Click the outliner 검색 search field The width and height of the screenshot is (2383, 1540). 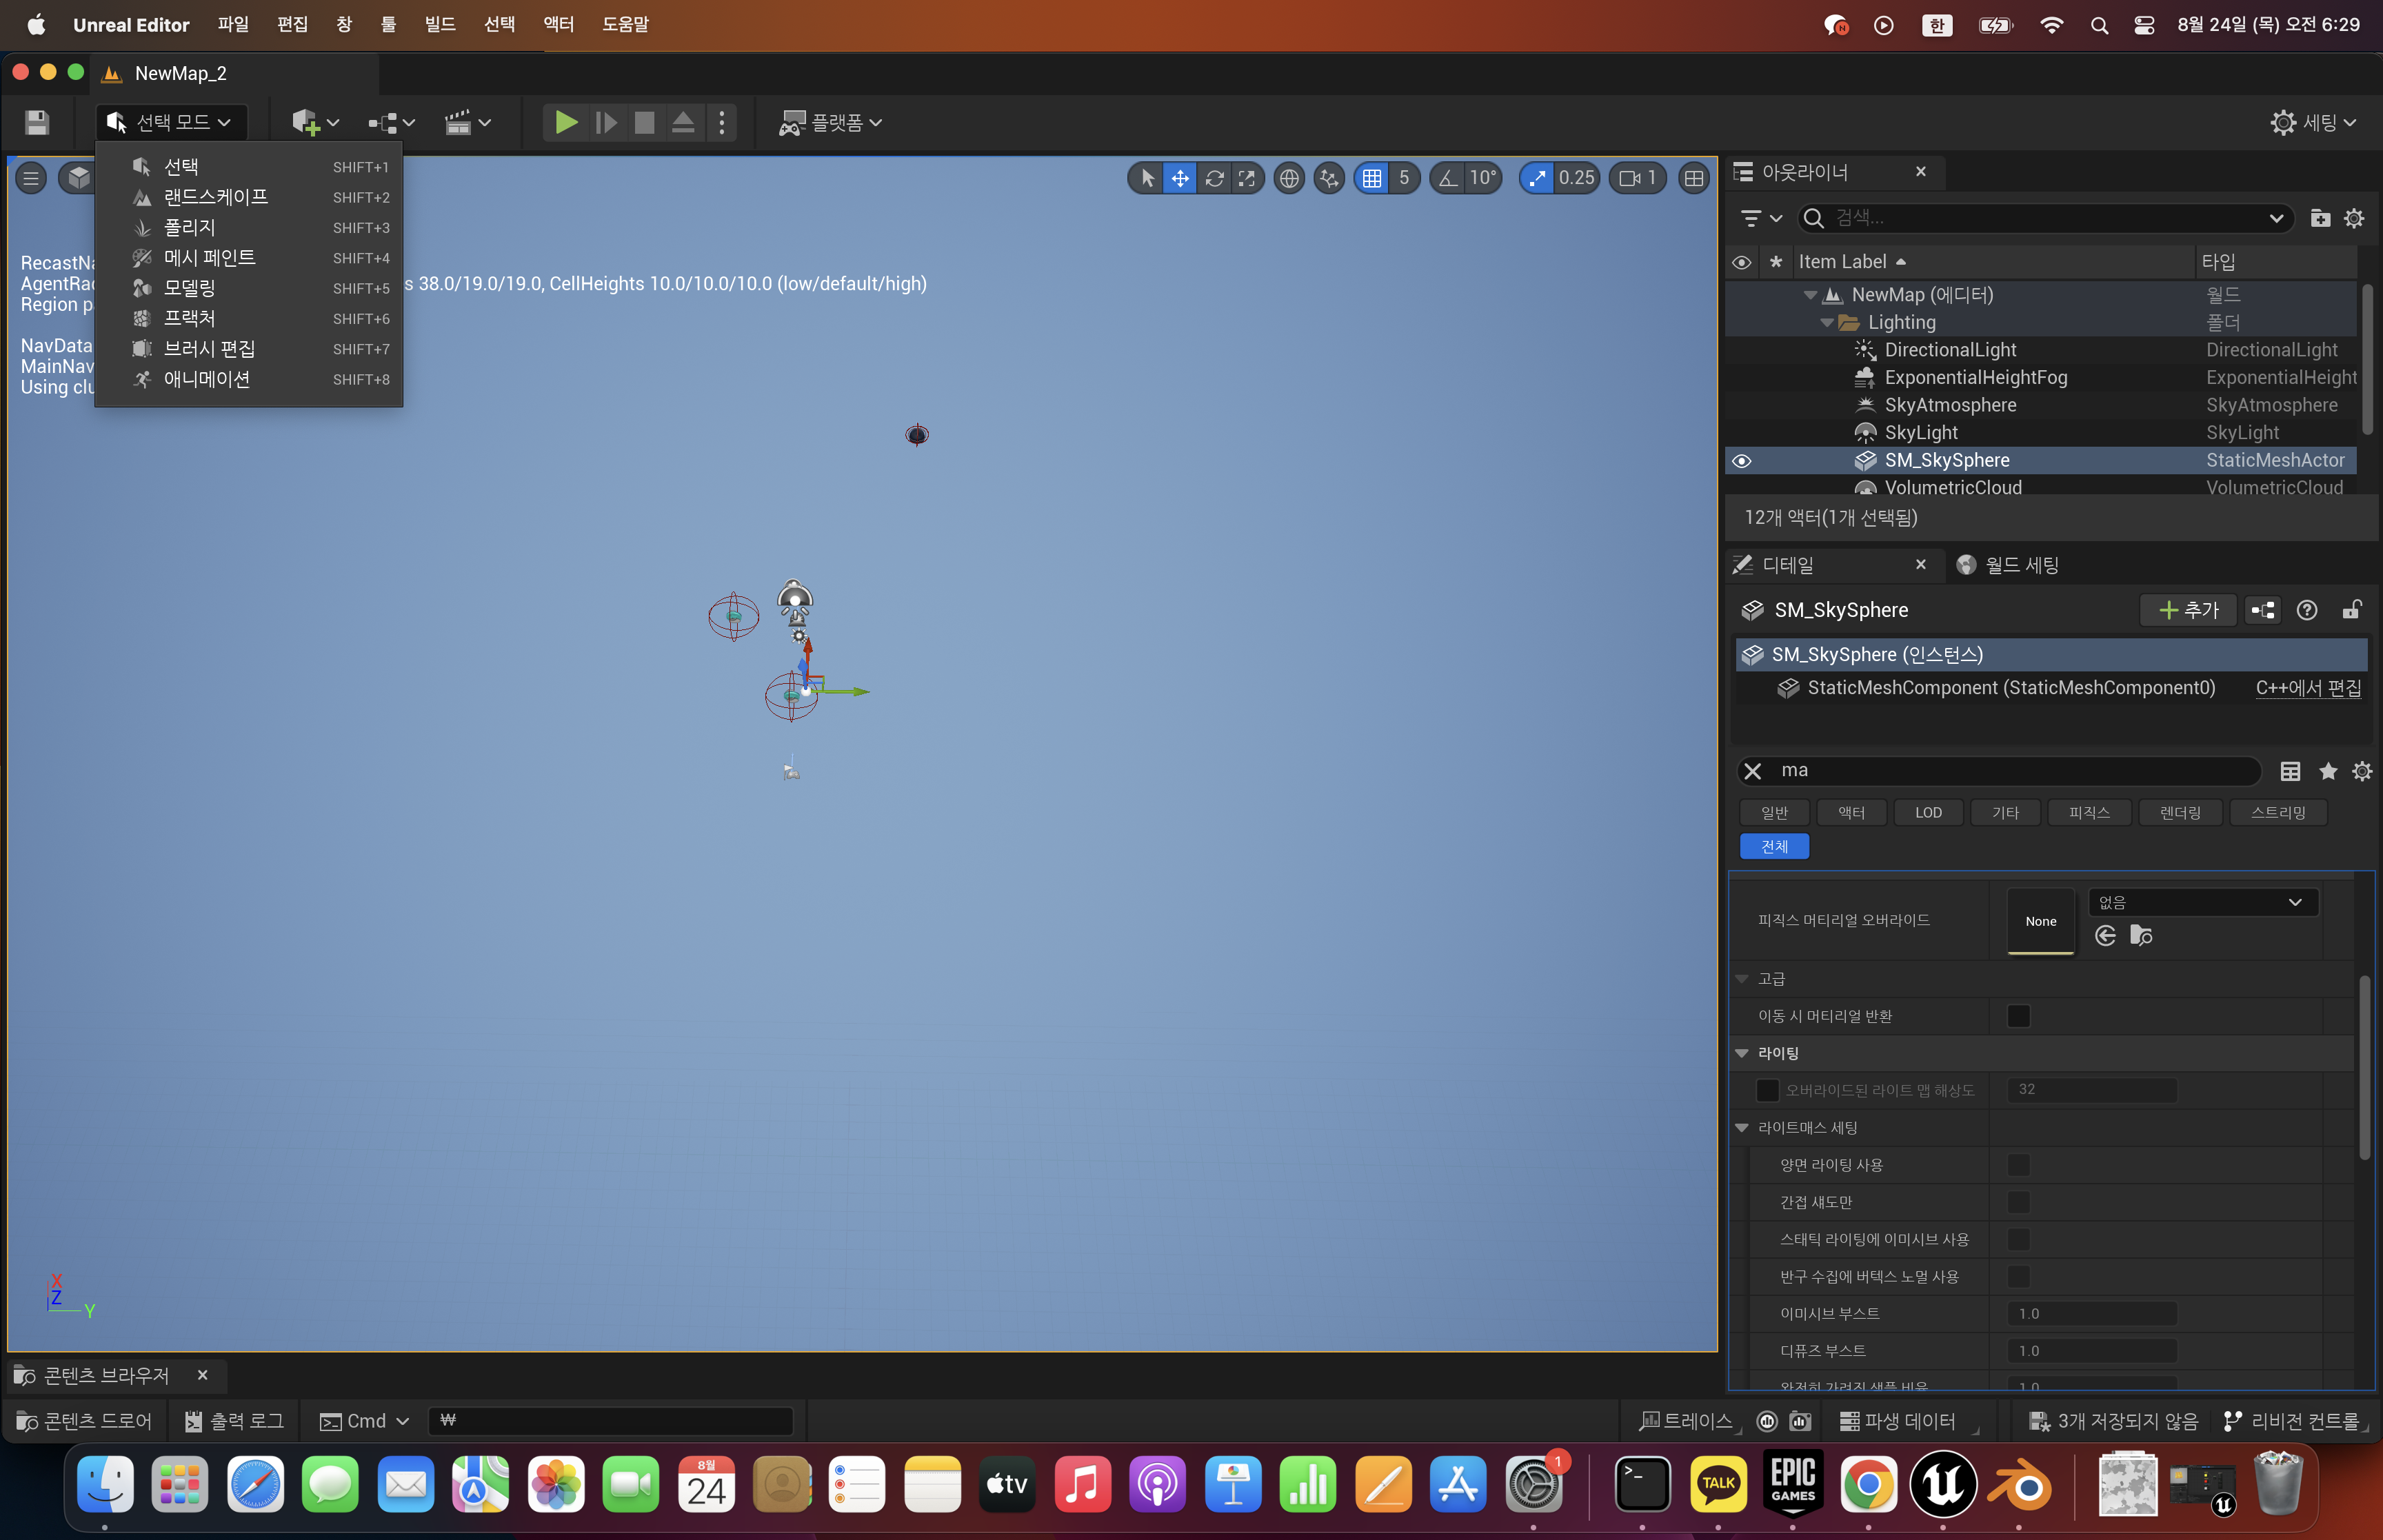coord(2040,218)
